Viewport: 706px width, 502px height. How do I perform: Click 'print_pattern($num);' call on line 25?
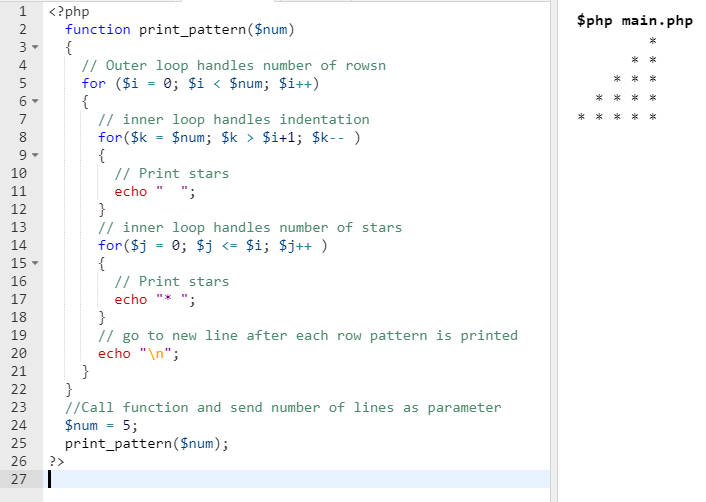coord(147,444)
